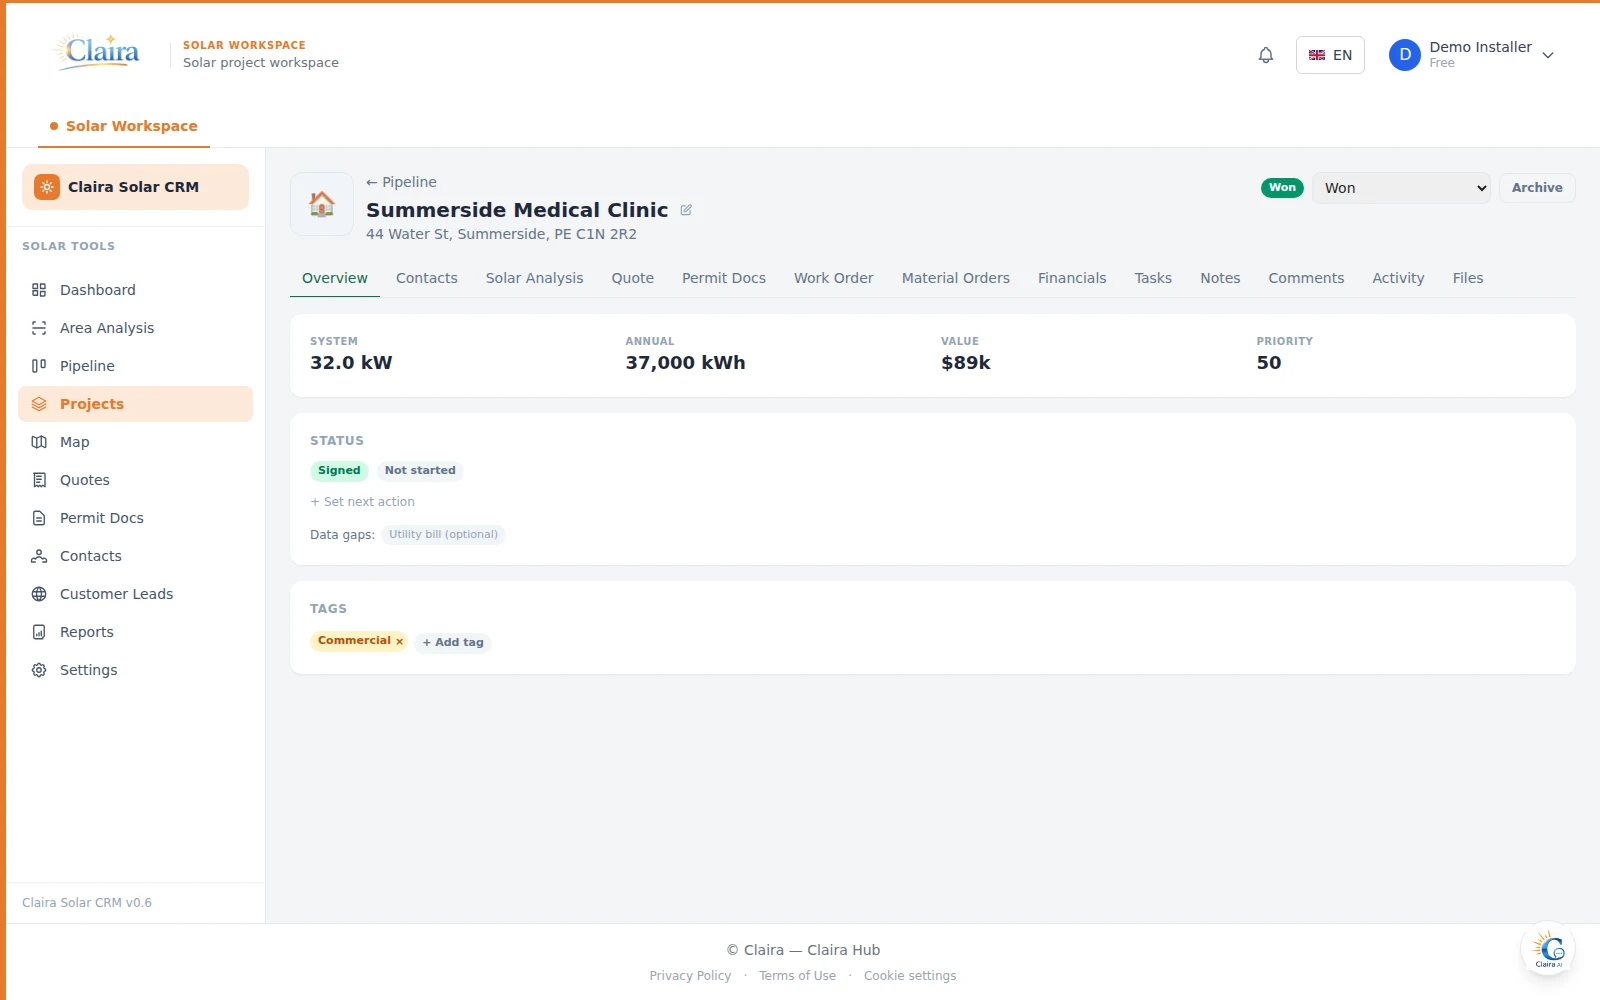Click the Not started status badge
The height and width of the screenshot is (1000, 1600).
click(420, 470)
